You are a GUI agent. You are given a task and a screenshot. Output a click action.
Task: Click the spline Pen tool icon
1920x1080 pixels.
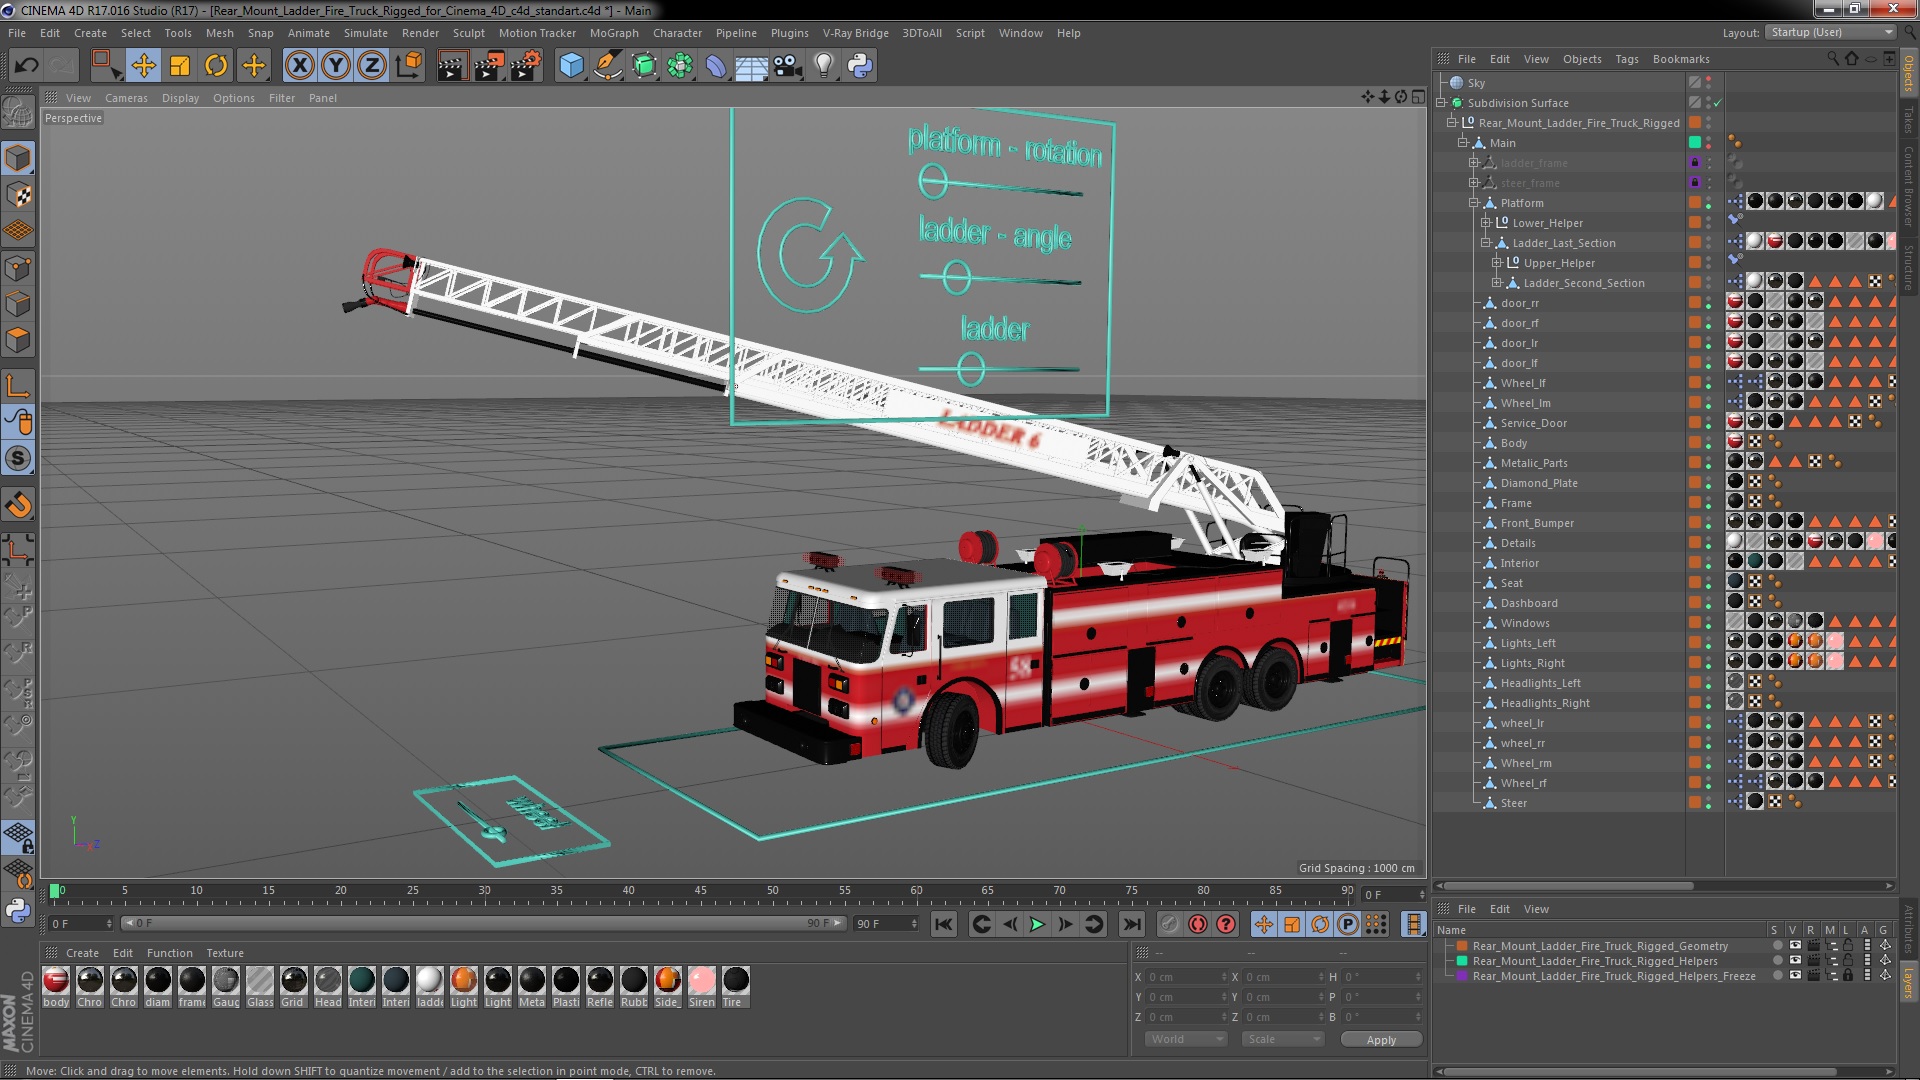click(x=608, y=66)
